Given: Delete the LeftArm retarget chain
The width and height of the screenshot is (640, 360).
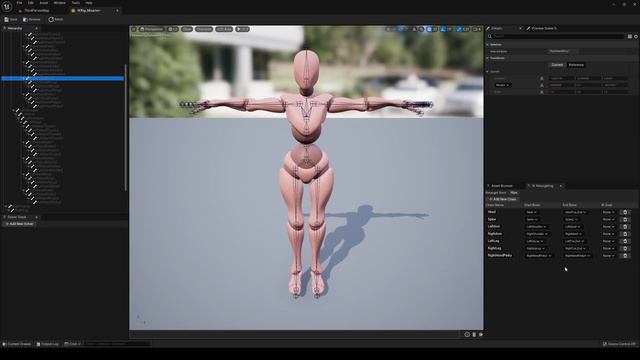Looking at the screenshot, I should tap(625, 227).
